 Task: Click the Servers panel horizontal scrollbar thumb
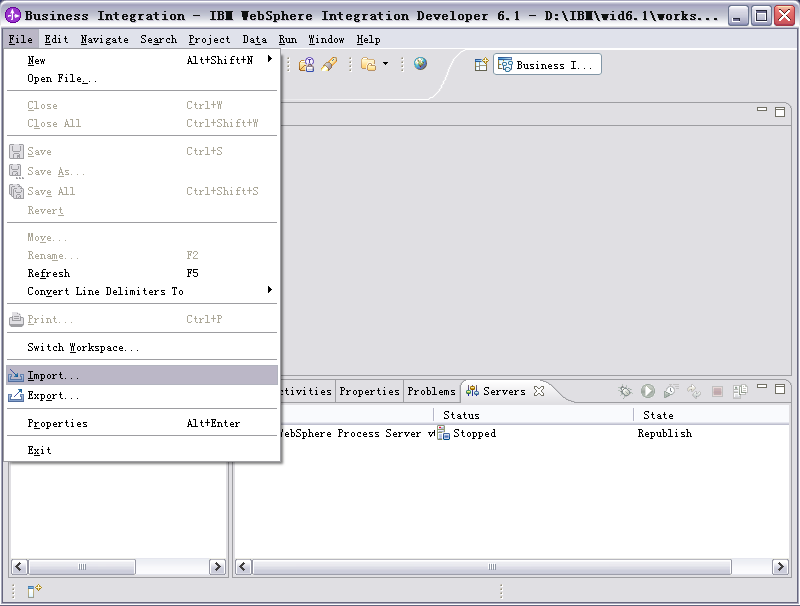pos(492,567)
